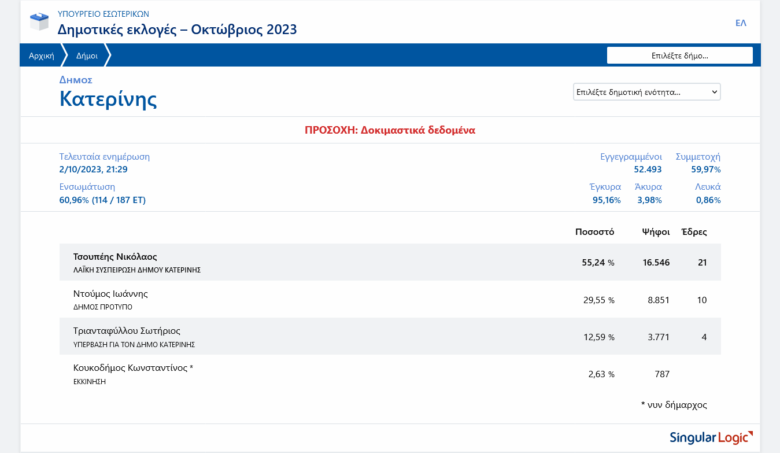Open candidate Κουκοδήμος Κωνσταντίνος row

390,374
